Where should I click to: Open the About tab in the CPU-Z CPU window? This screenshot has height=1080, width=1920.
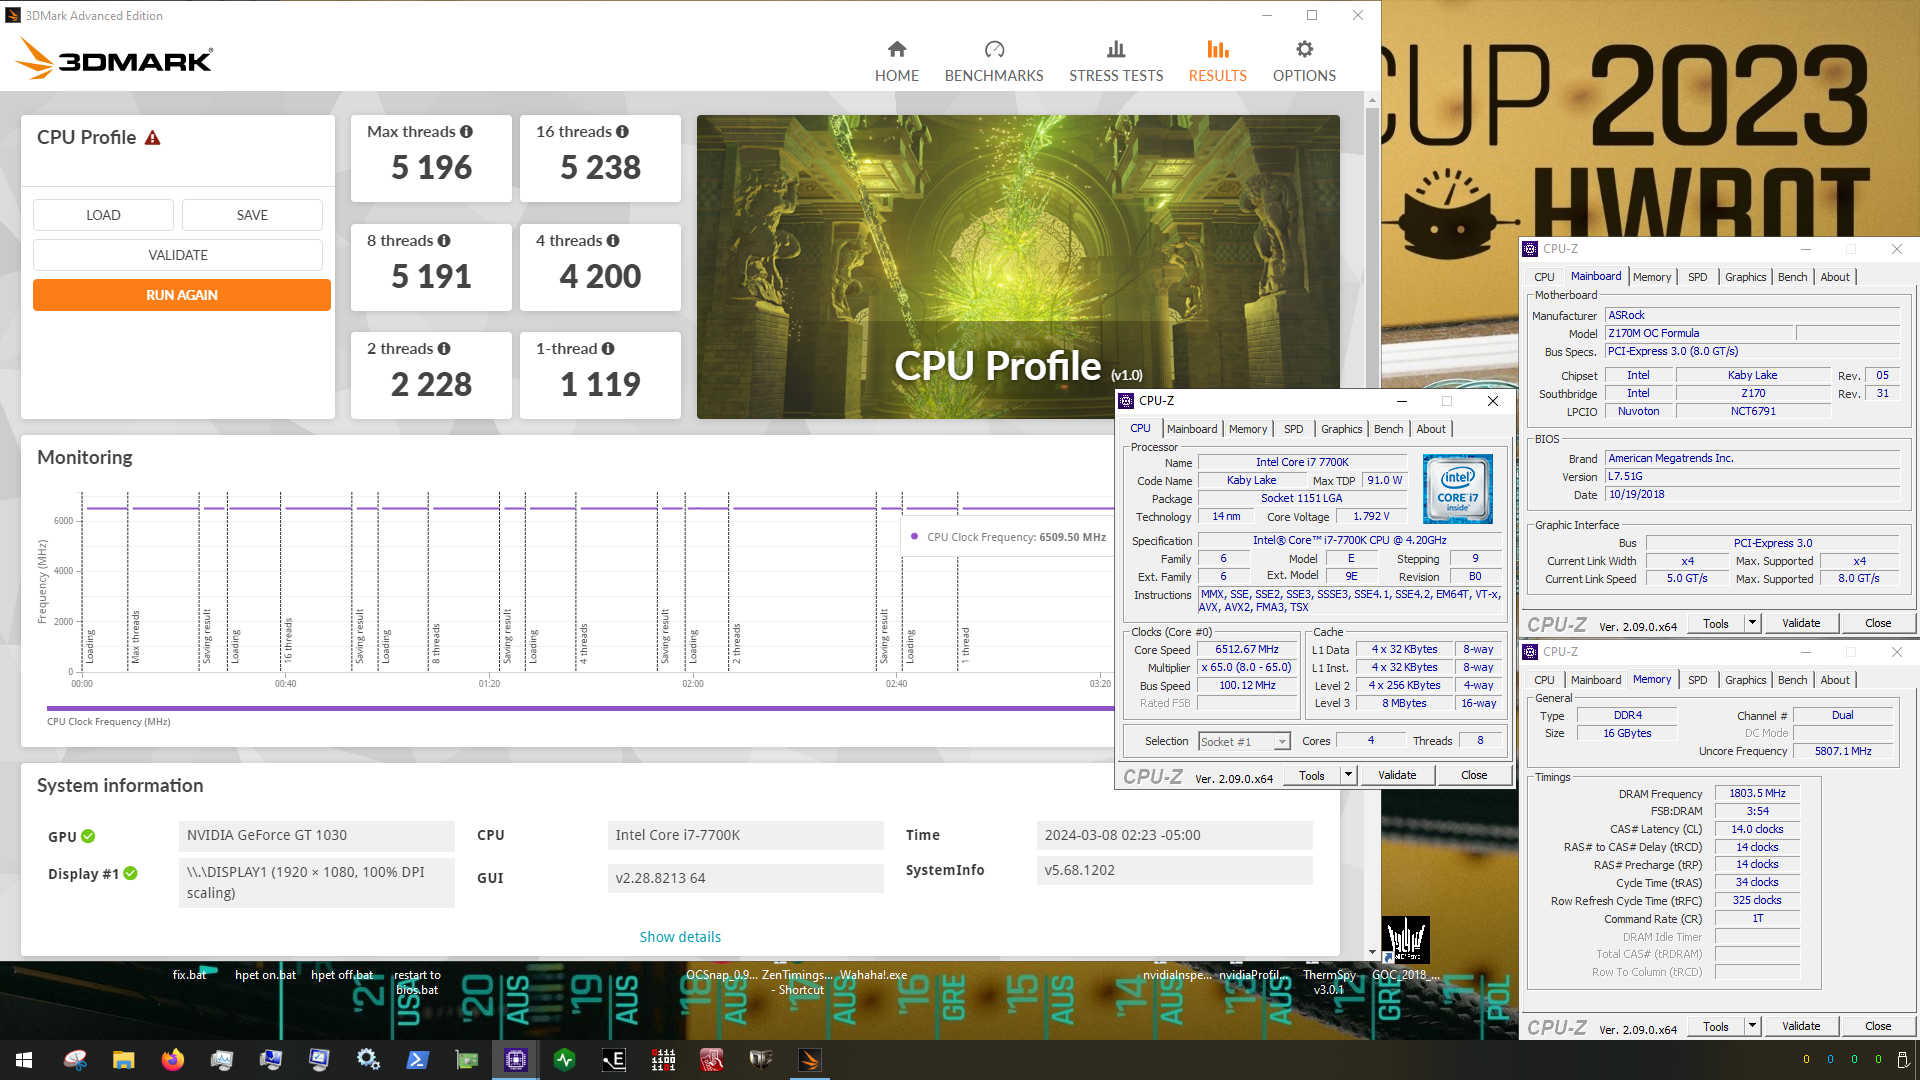pyautogui.click(x=1431, y=429)
